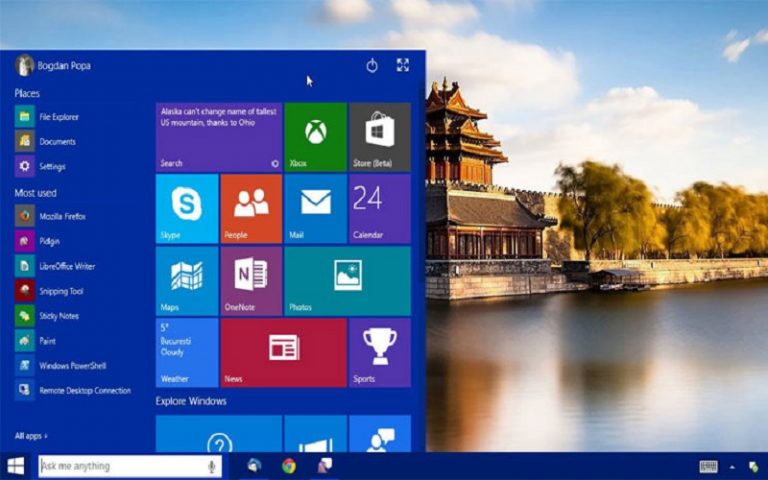Open the Search news tile about Alaska
Viewport: 768px width, 480px height.
pos(219,137)
